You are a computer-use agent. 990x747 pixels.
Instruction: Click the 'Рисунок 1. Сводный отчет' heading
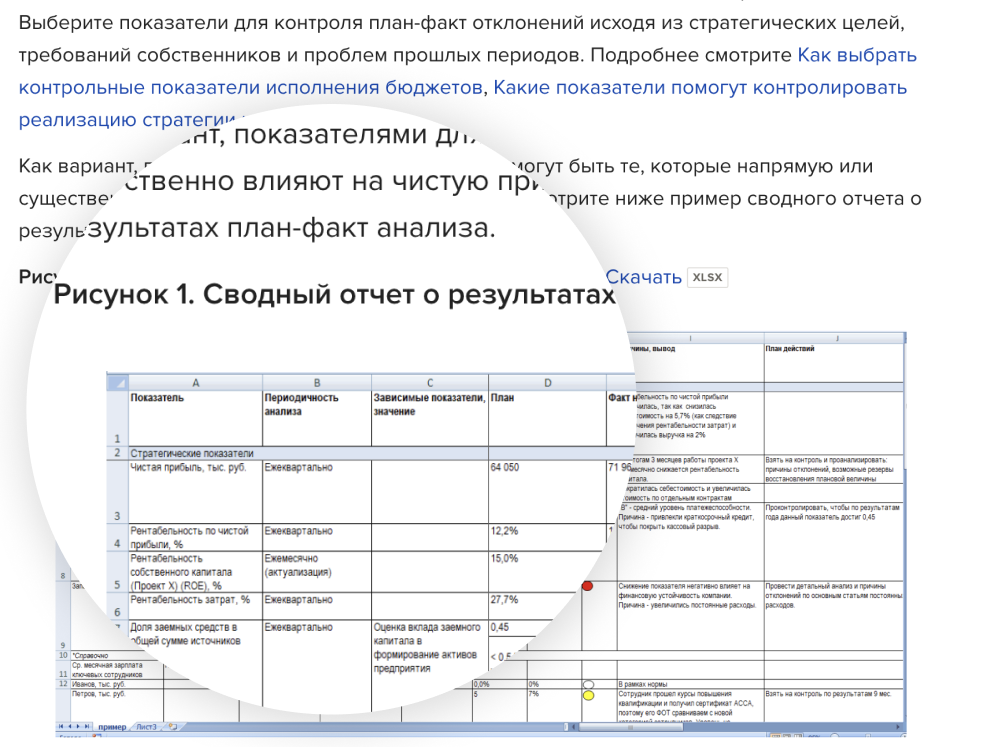click(x=334, y=294)
